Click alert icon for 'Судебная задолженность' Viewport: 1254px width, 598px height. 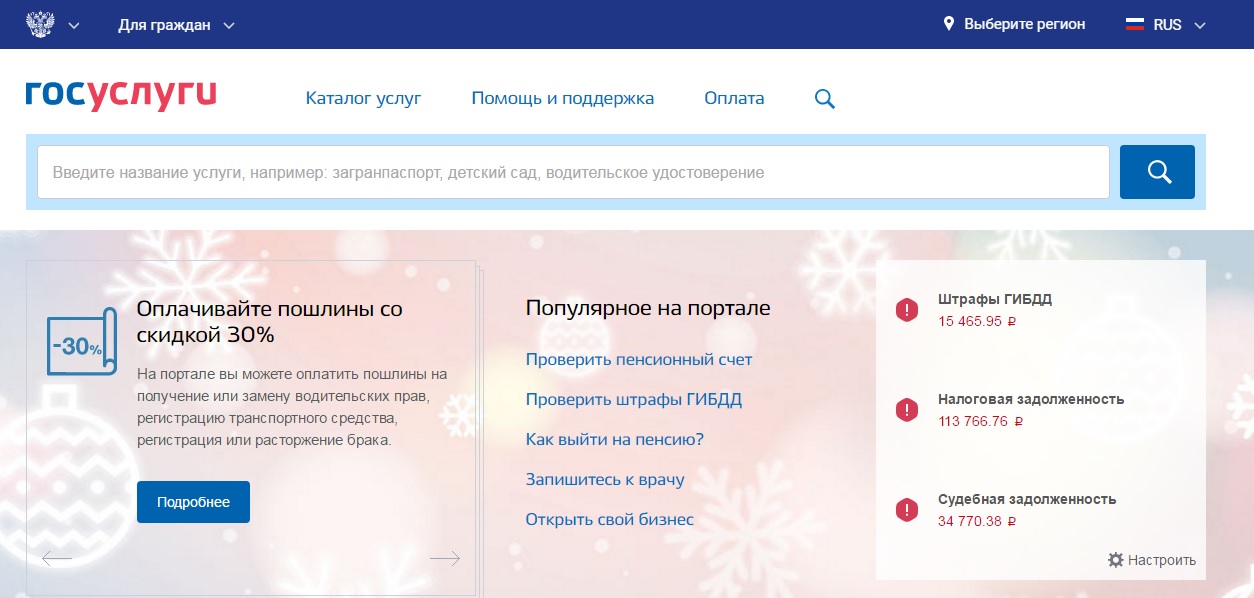(x=907, y=510)
